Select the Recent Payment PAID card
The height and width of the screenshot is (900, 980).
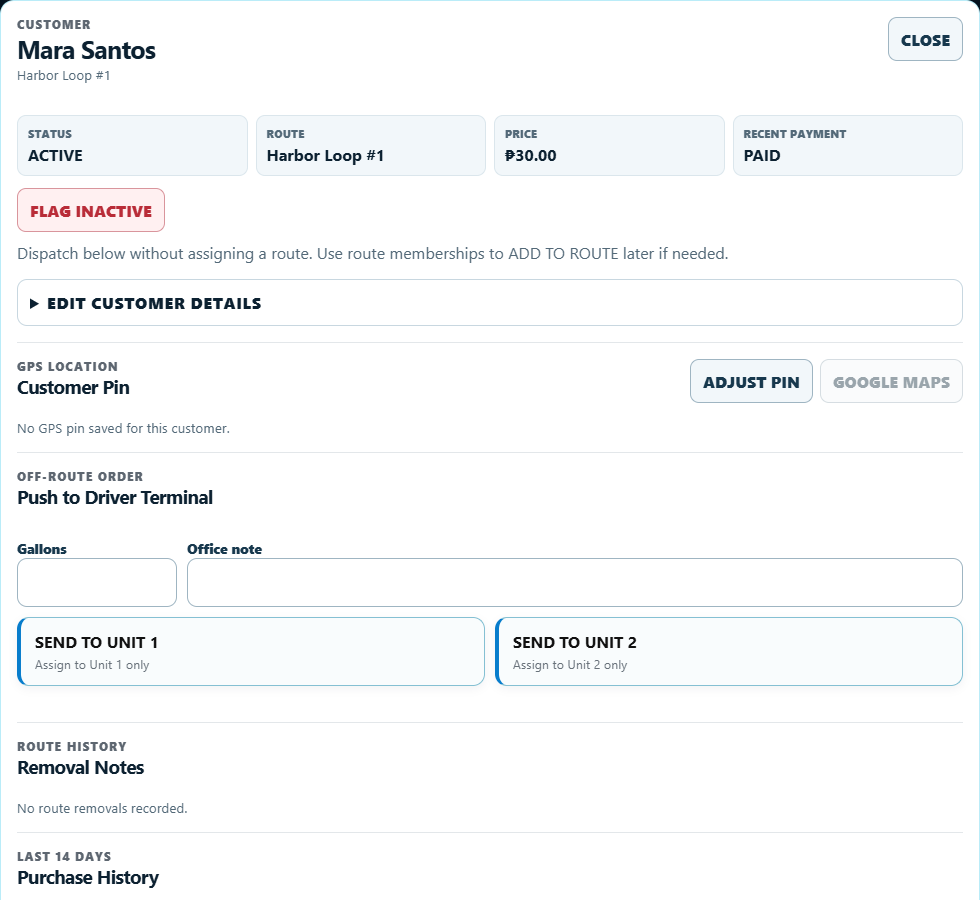point(848,145)
